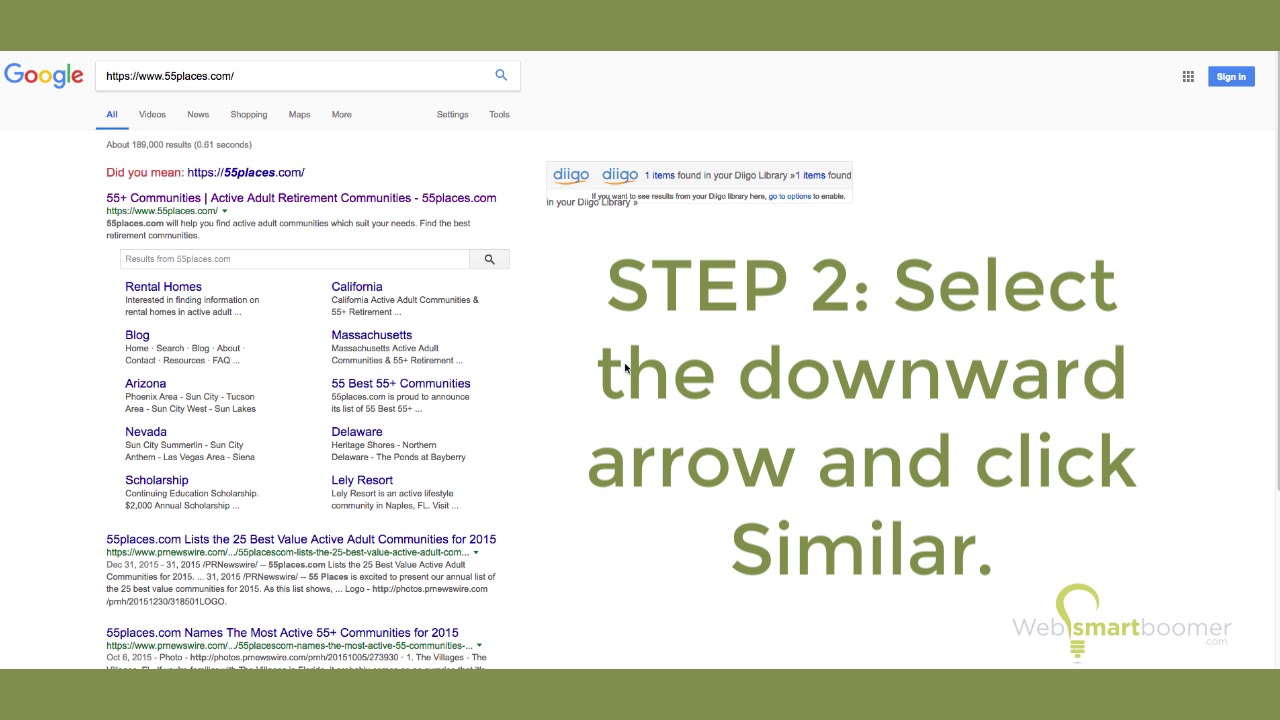Open the More search options menu
Screen dimensions: 1280x720
tap(341, 114)
